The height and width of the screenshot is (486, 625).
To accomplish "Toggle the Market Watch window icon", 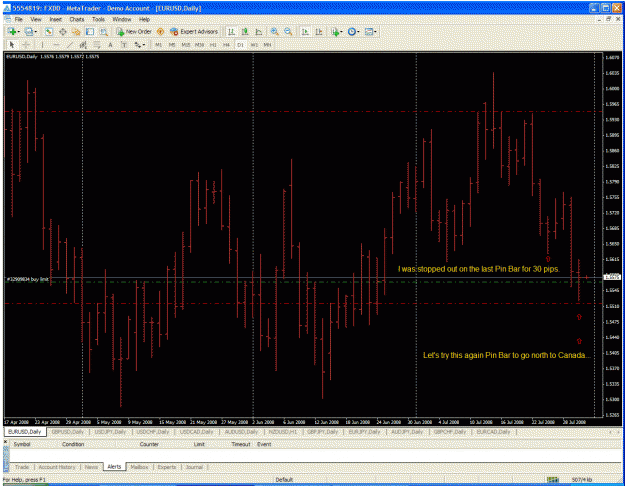I will coord(49,31).
